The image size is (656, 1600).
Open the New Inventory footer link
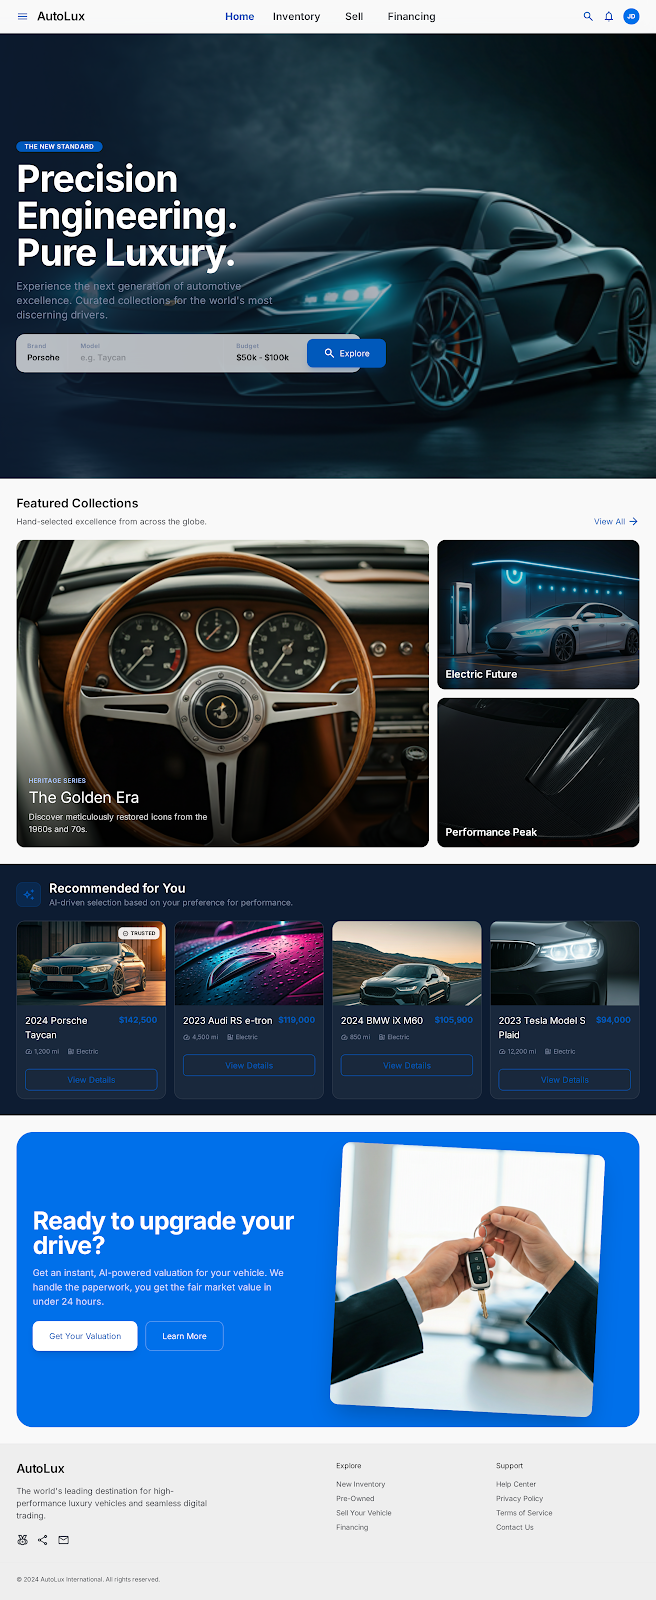point(361,1484)
